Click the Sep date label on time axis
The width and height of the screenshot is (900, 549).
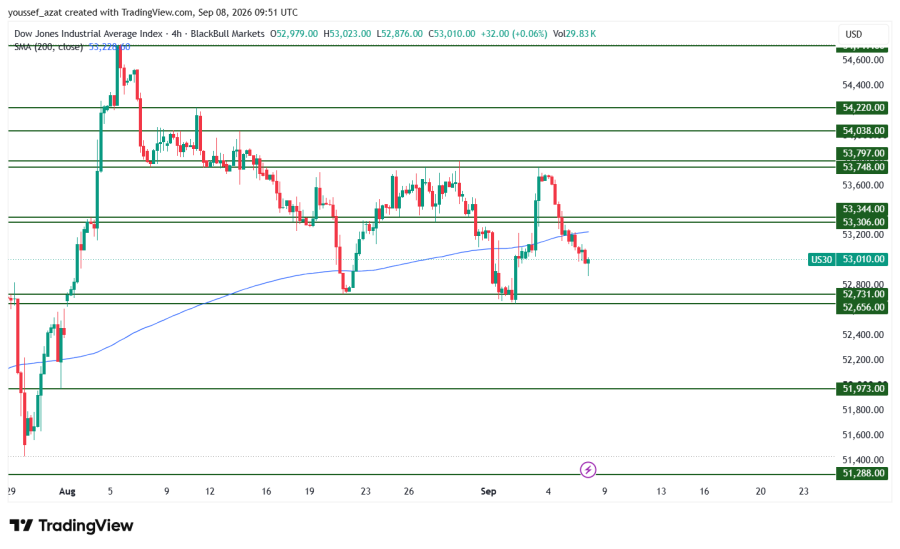488,492
